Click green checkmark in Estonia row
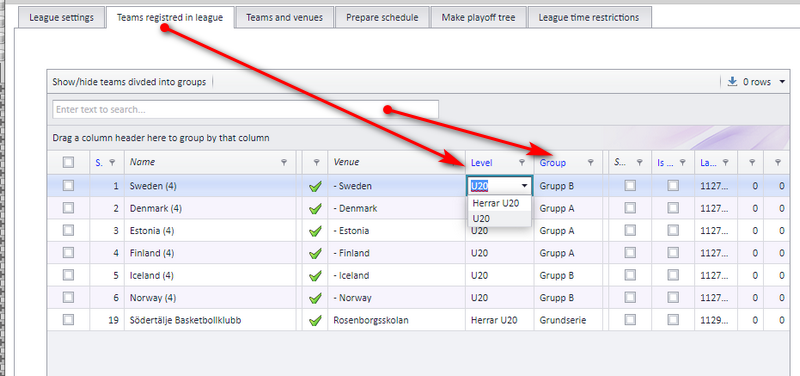Image resolution: width=800 pixels, height=376 pixels. coord(315,231)
